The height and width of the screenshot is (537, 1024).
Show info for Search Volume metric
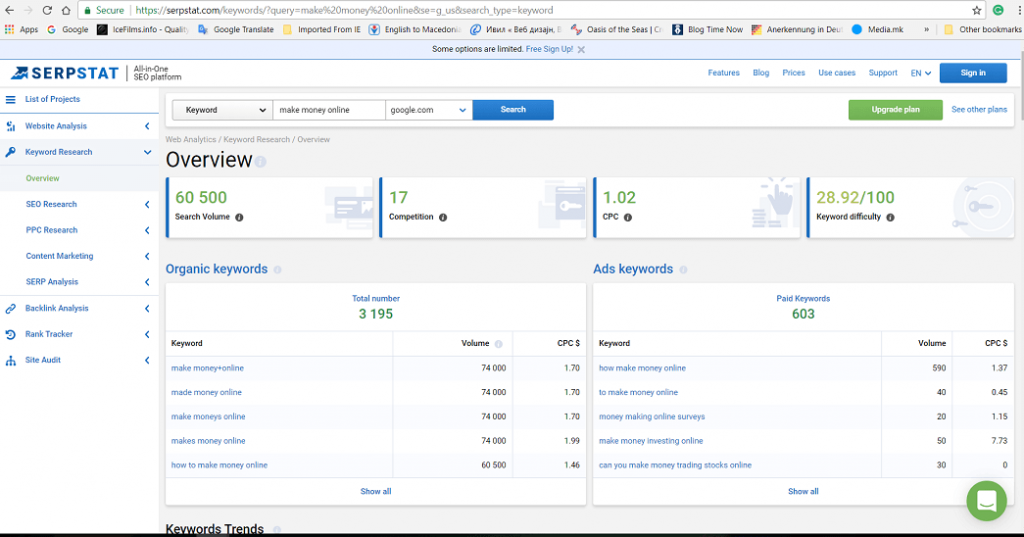[239, 218]
